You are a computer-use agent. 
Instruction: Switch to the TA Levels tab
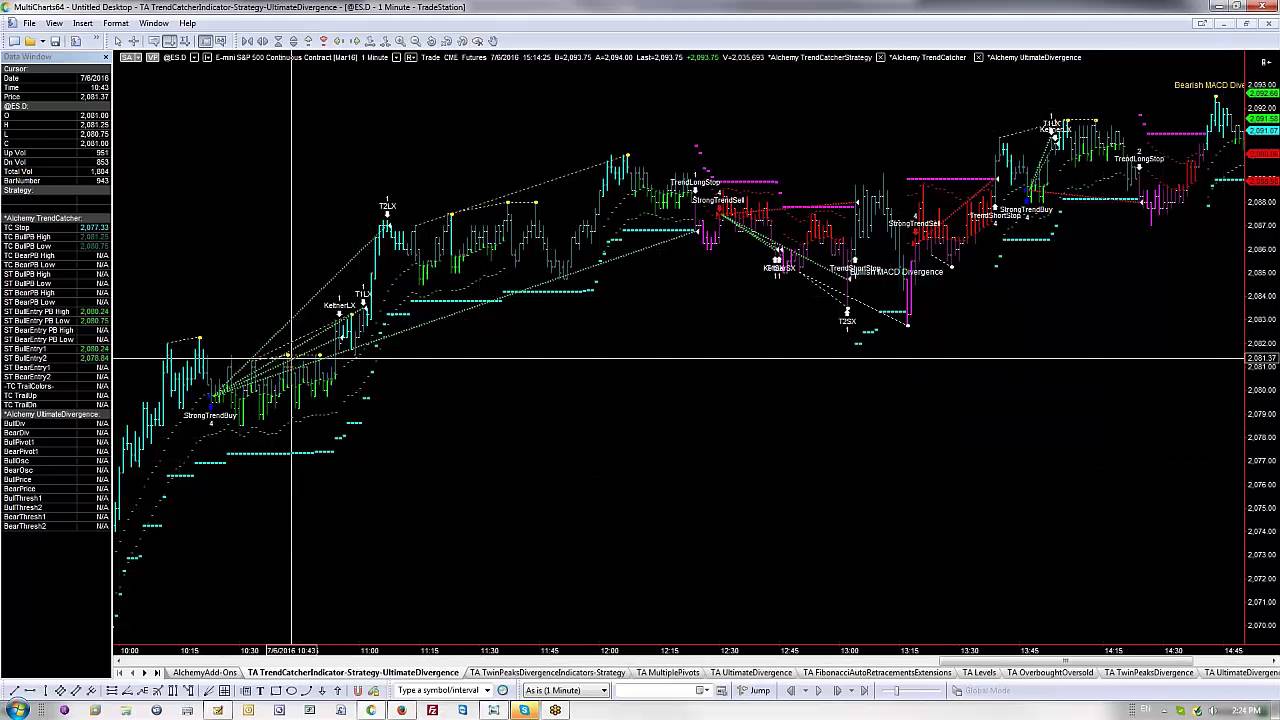click(979, 672)
